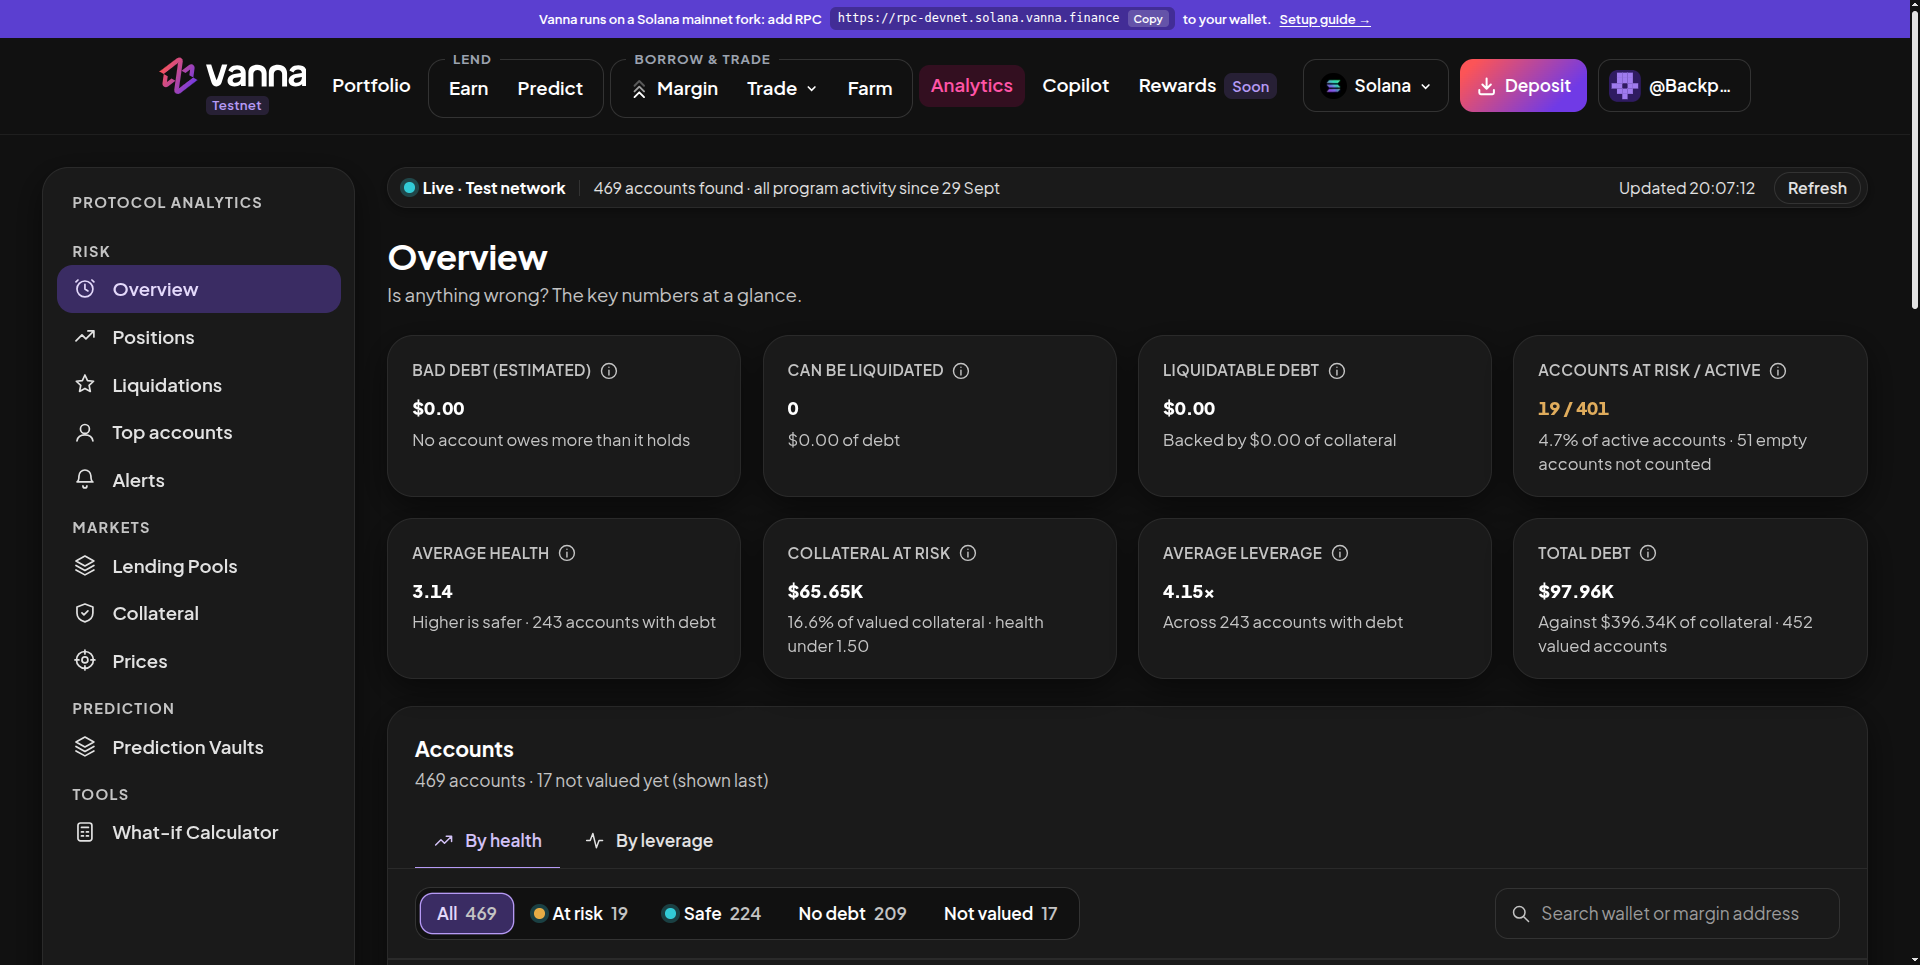Click info icon next to Total Debt
Image resolution: width=1920 pixels, height=965 pixels.
click(x=1648, y=553)
